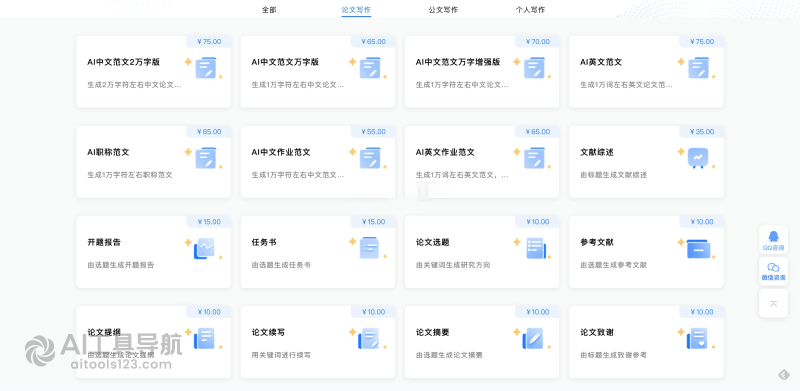Click the 论文续写 edit document icon
Screen dimensions: 800x391
tap(369, 338)
